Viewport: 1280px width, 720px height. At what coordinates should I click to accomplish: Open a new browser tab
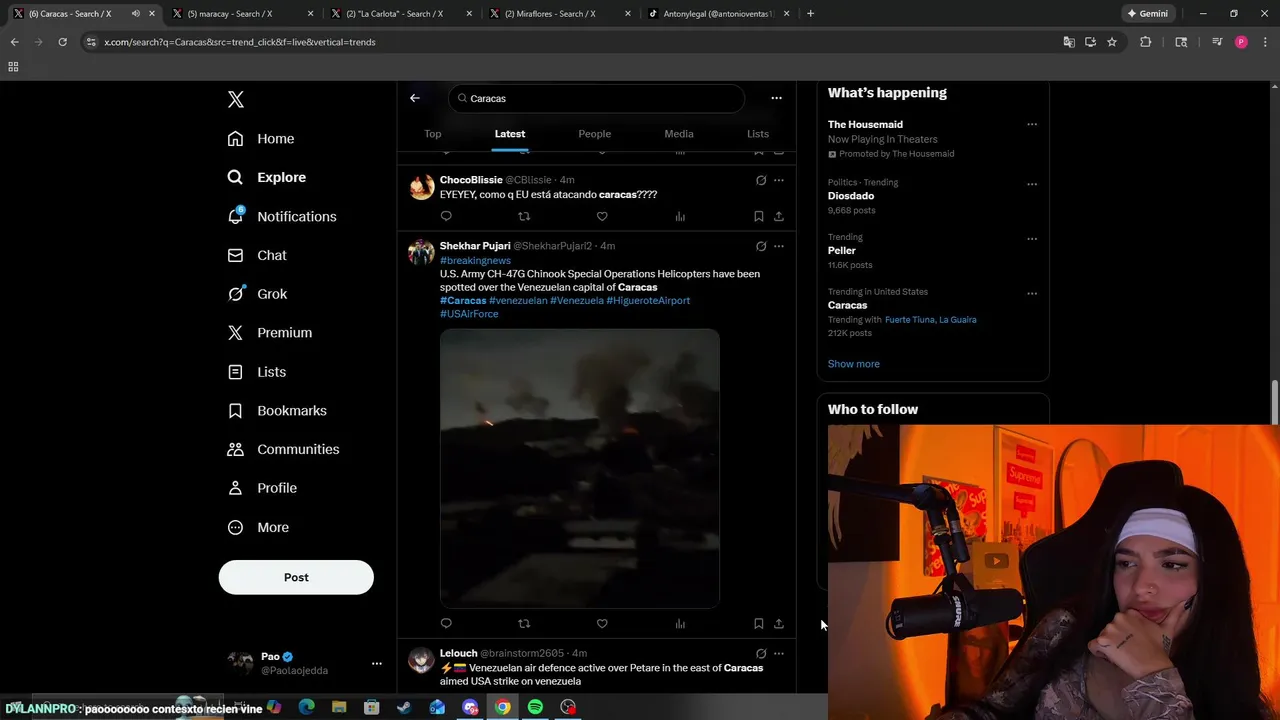point(810,14)
